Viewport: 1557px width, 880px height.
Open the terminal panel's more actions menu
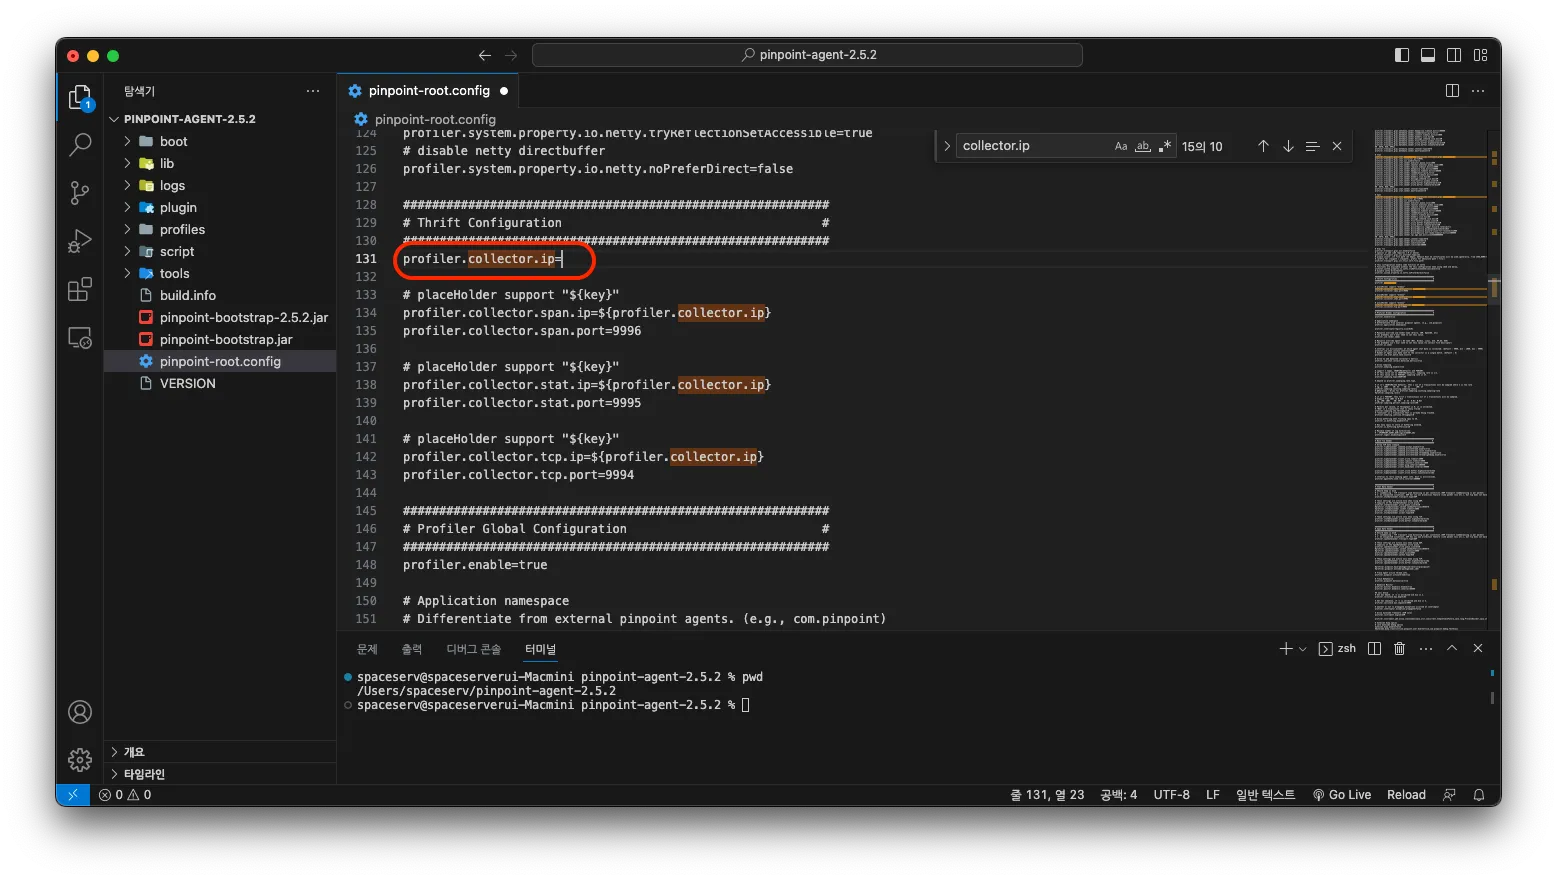[1426, 649]
